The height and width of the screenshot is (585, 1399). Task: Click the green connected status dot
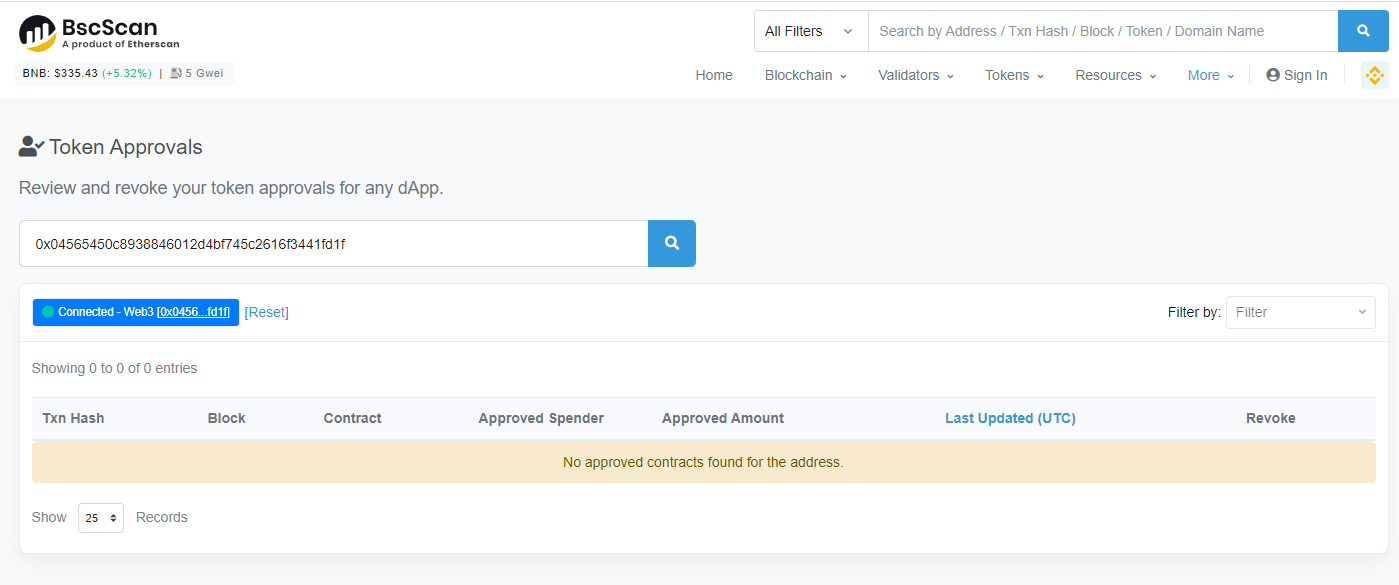pos(48,312)
